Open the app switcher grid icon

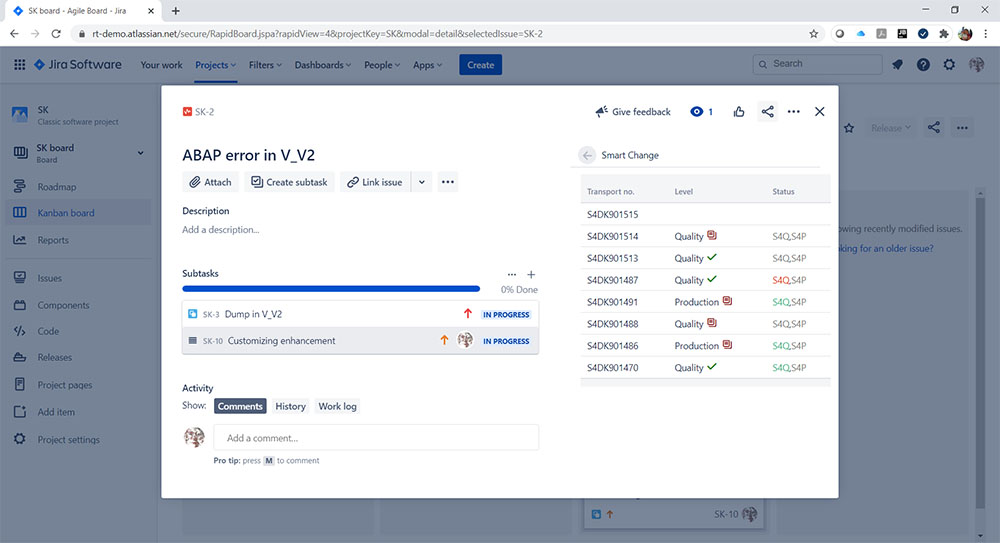click(x=20, y=64)
